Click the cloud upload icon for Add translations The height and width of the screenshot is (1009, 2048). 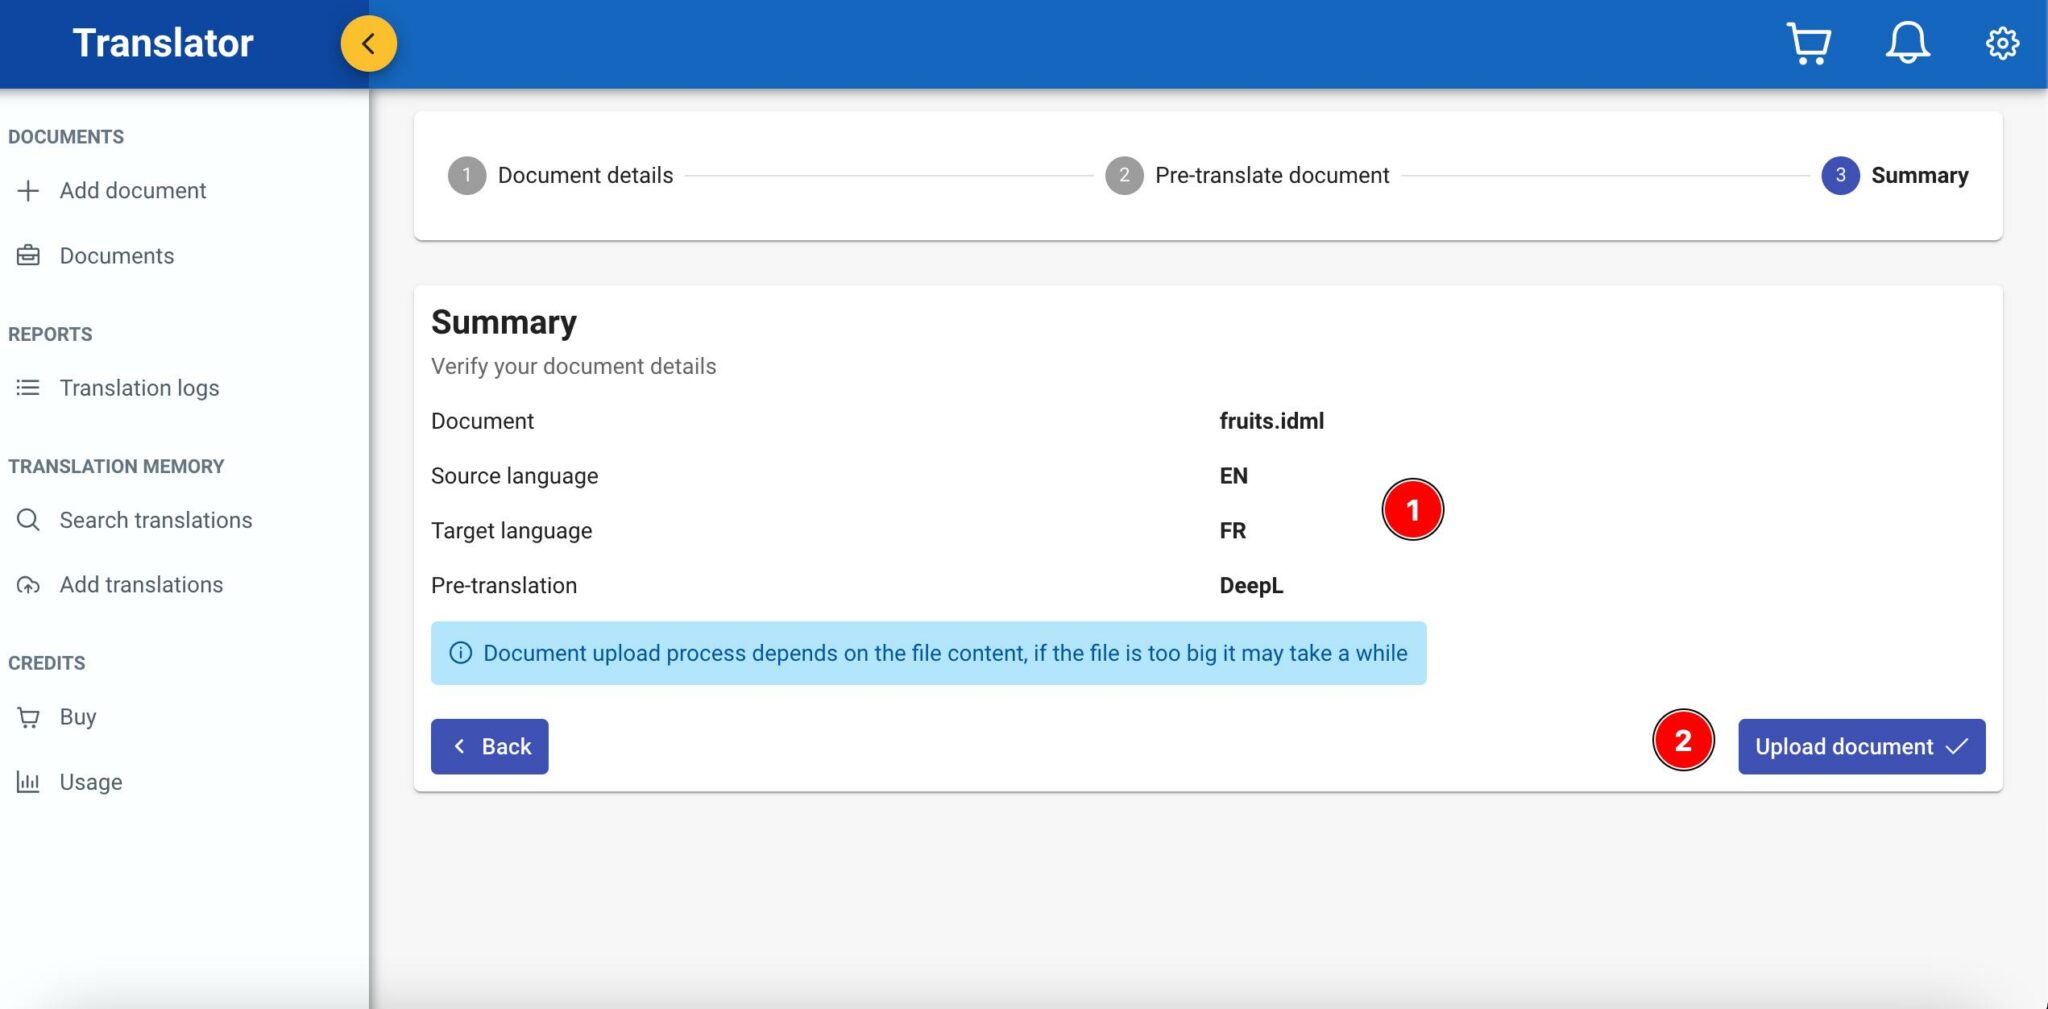coord(28,585)
